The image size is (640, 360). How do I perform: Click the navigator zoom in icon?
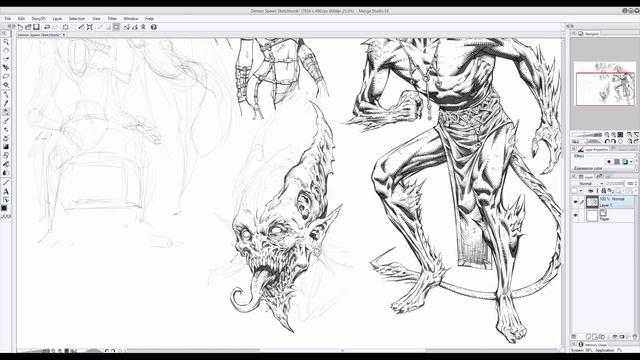pyautogui.click(x=613, y=135)
